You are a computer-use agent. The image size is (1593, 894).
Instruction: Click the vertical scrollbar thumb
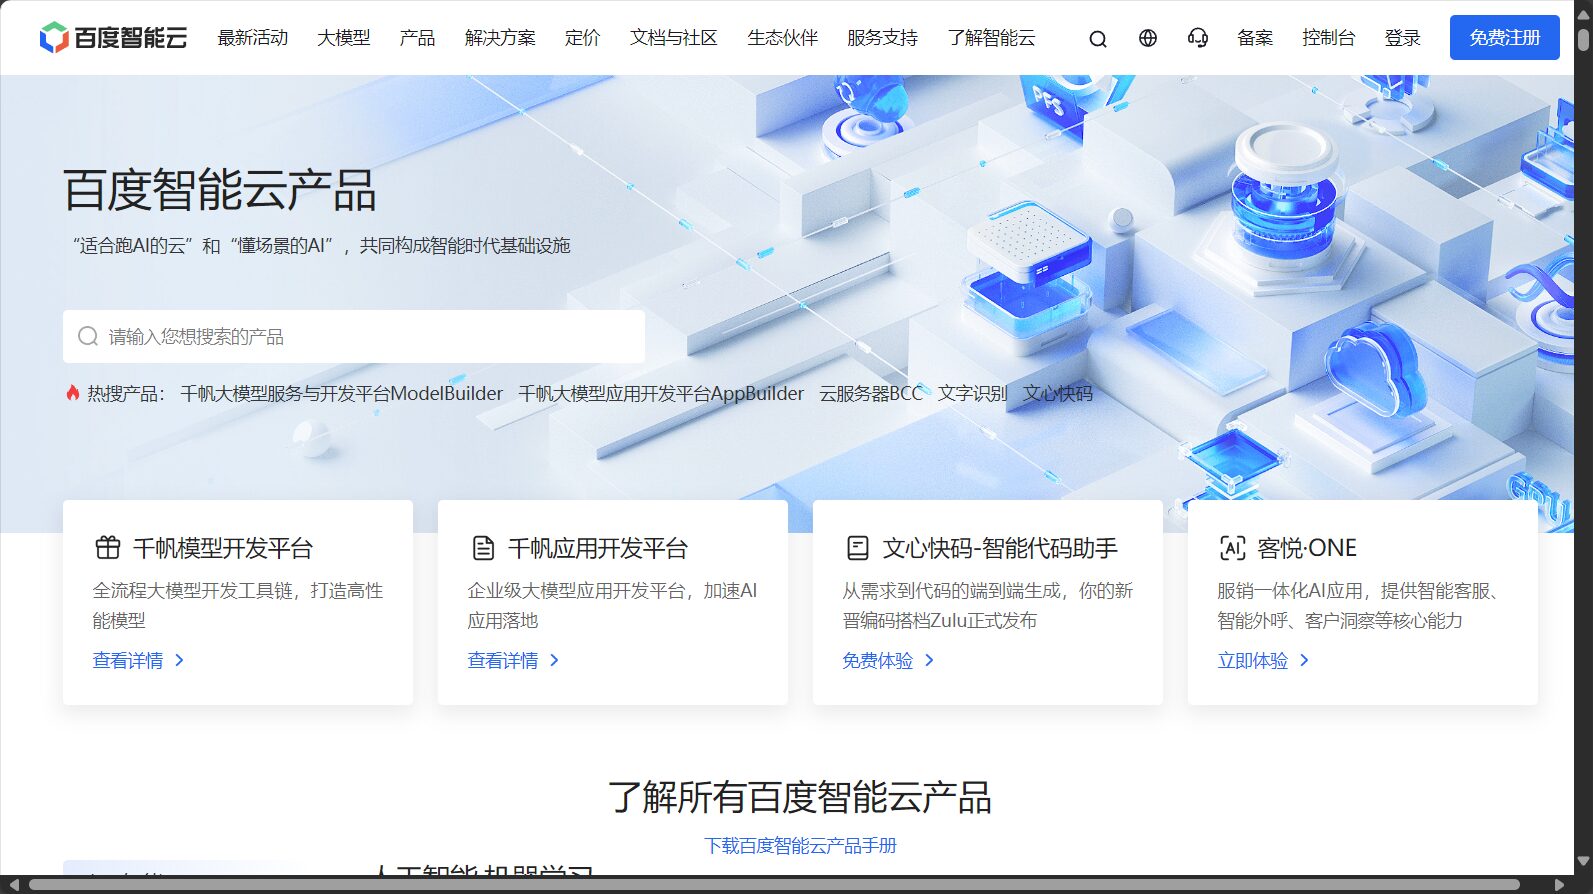[1583, 40]
